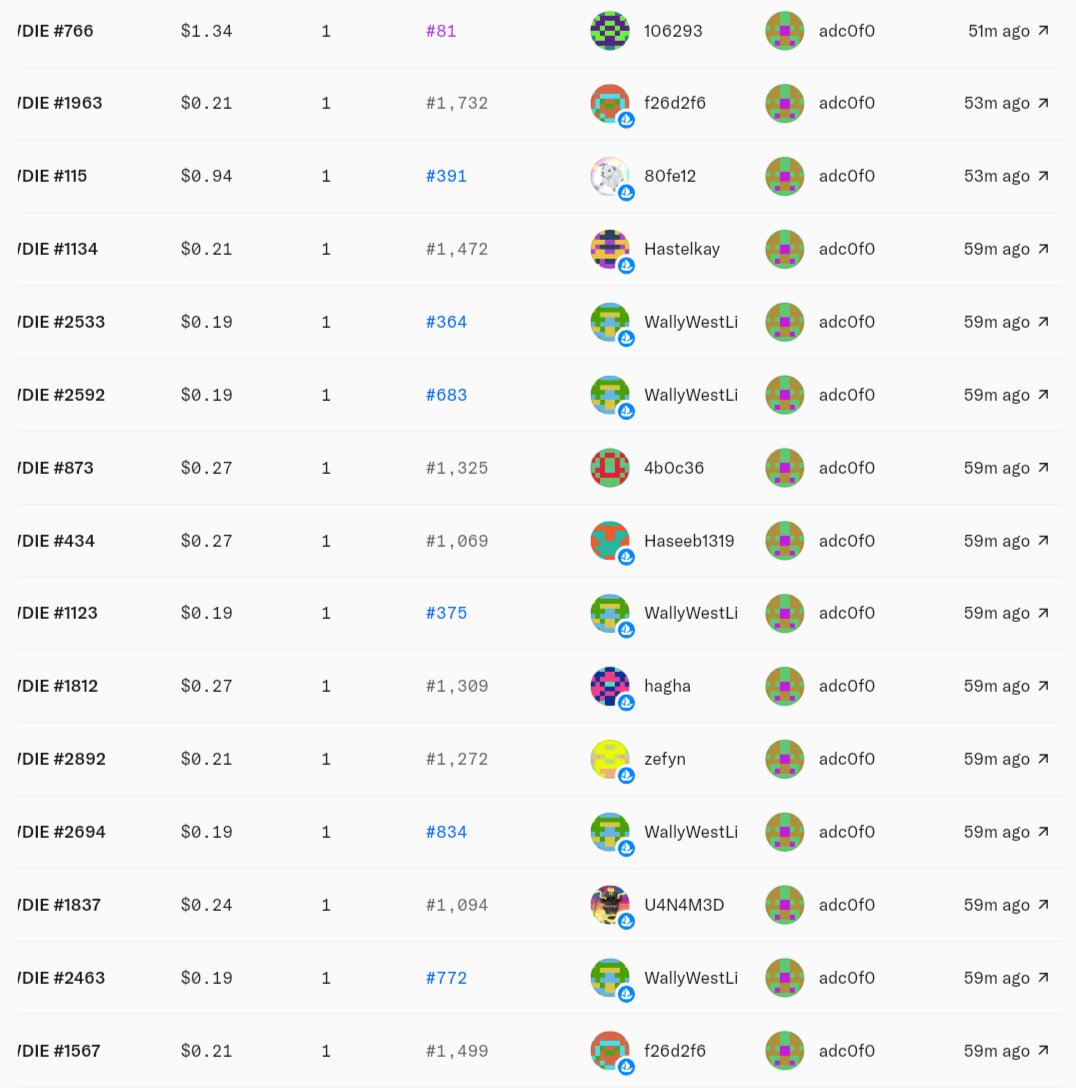Image resolution: width=1076 pixels, height=1088 pixels.
Task: Click rarity rank #772
Action: 446,978
